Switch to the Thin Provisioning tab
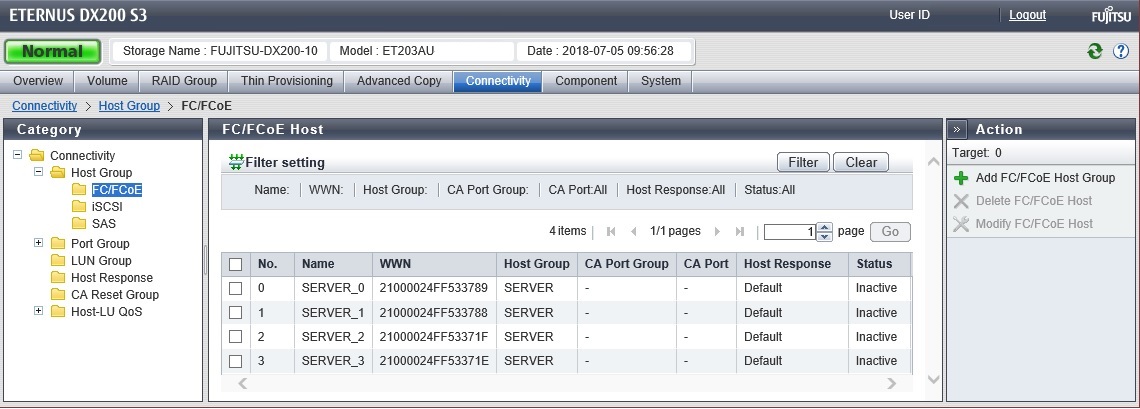The image size is (1140, 409). coord(286,81)
